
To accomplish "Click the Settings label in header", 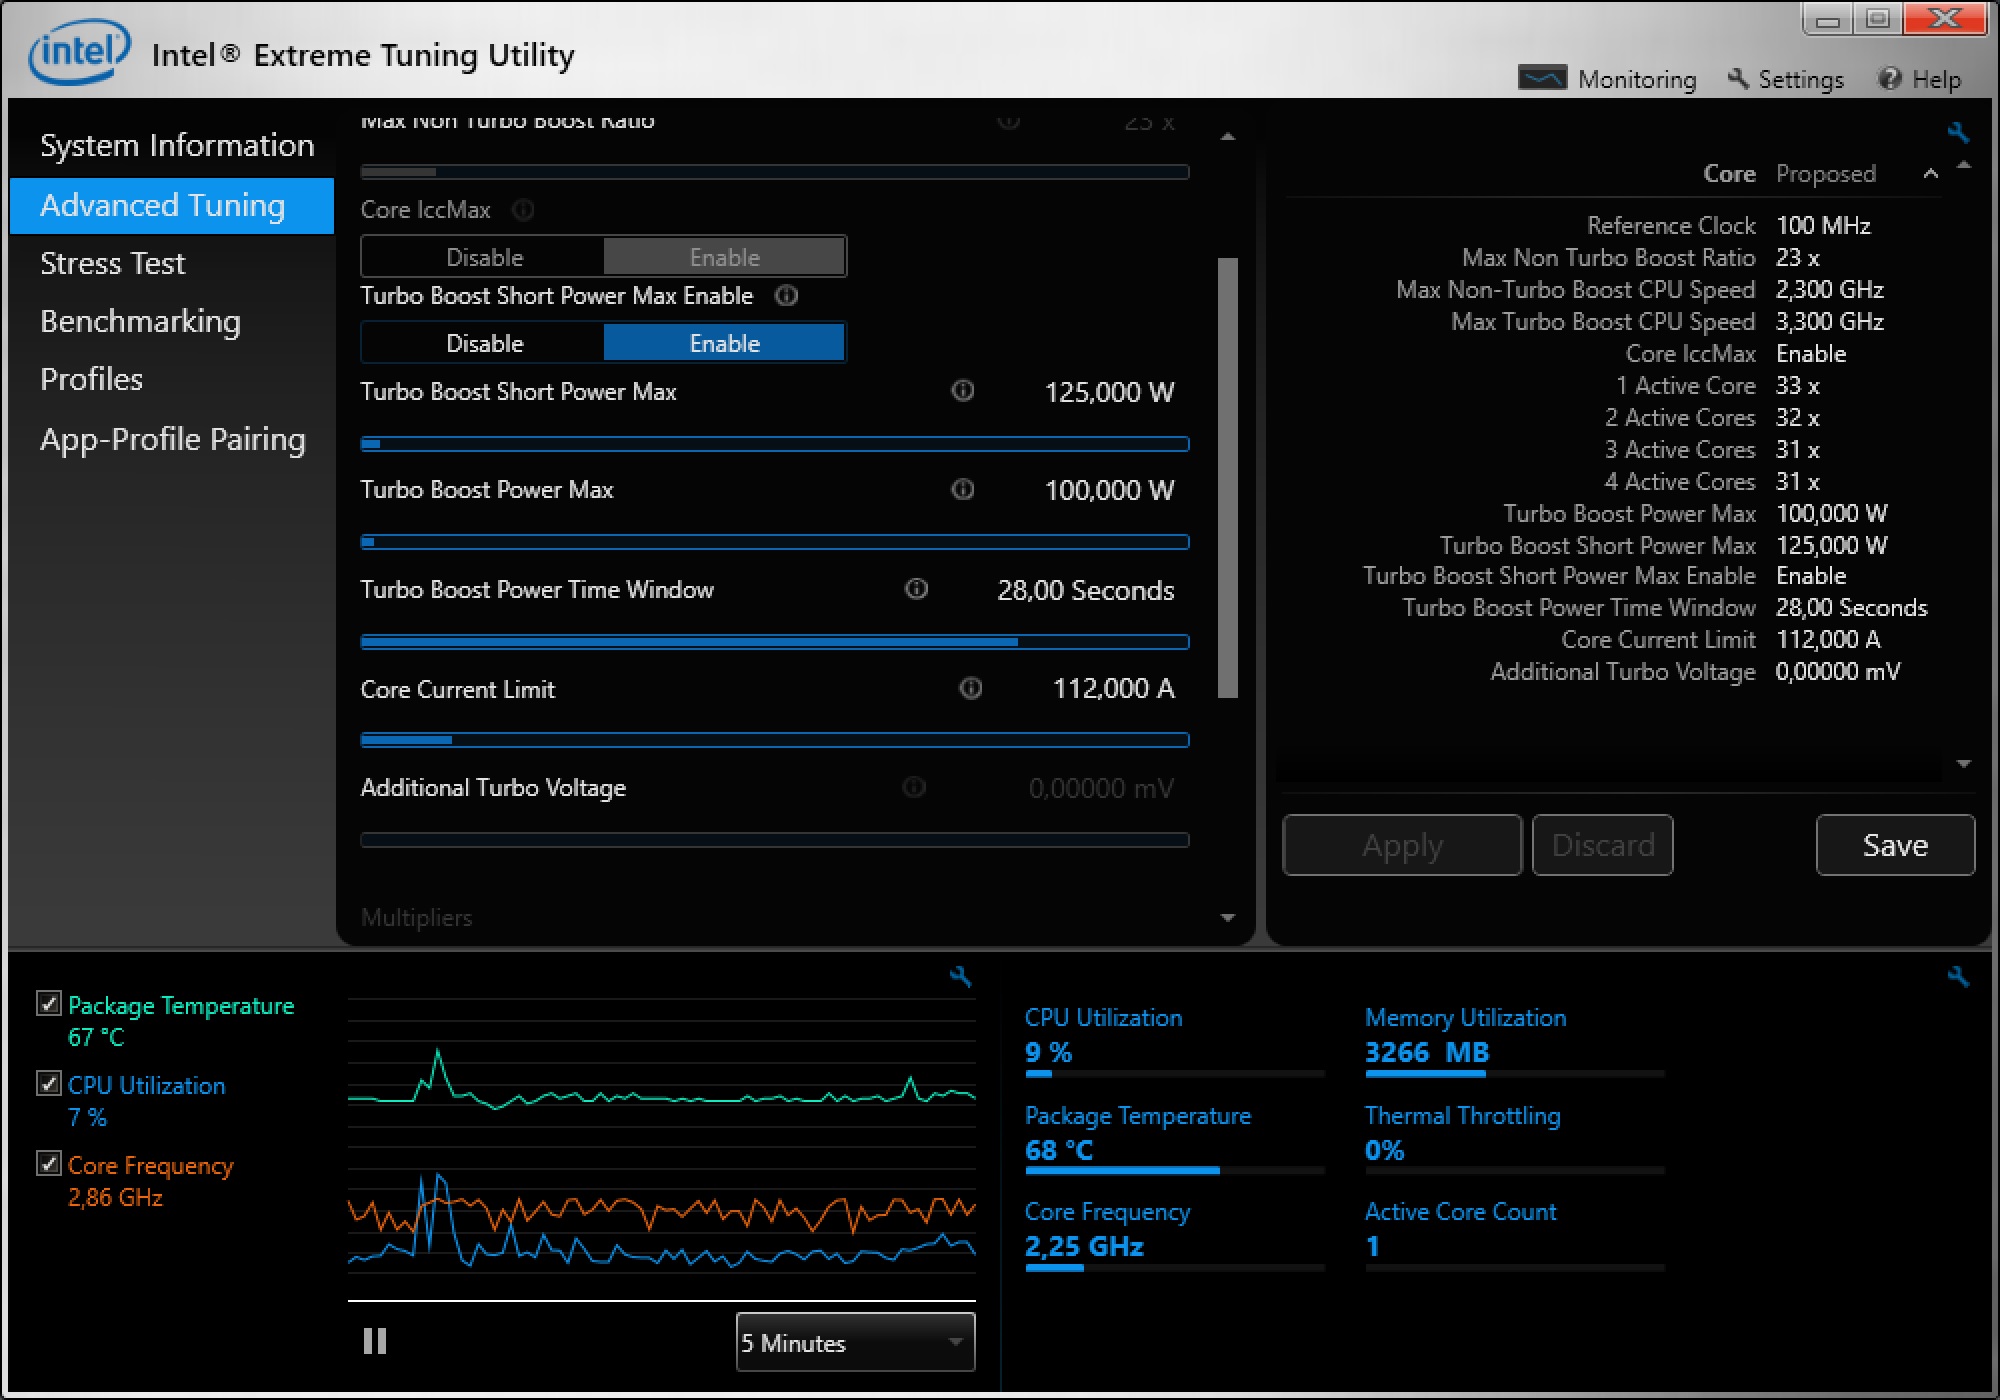I will [x=1801, y=79].
